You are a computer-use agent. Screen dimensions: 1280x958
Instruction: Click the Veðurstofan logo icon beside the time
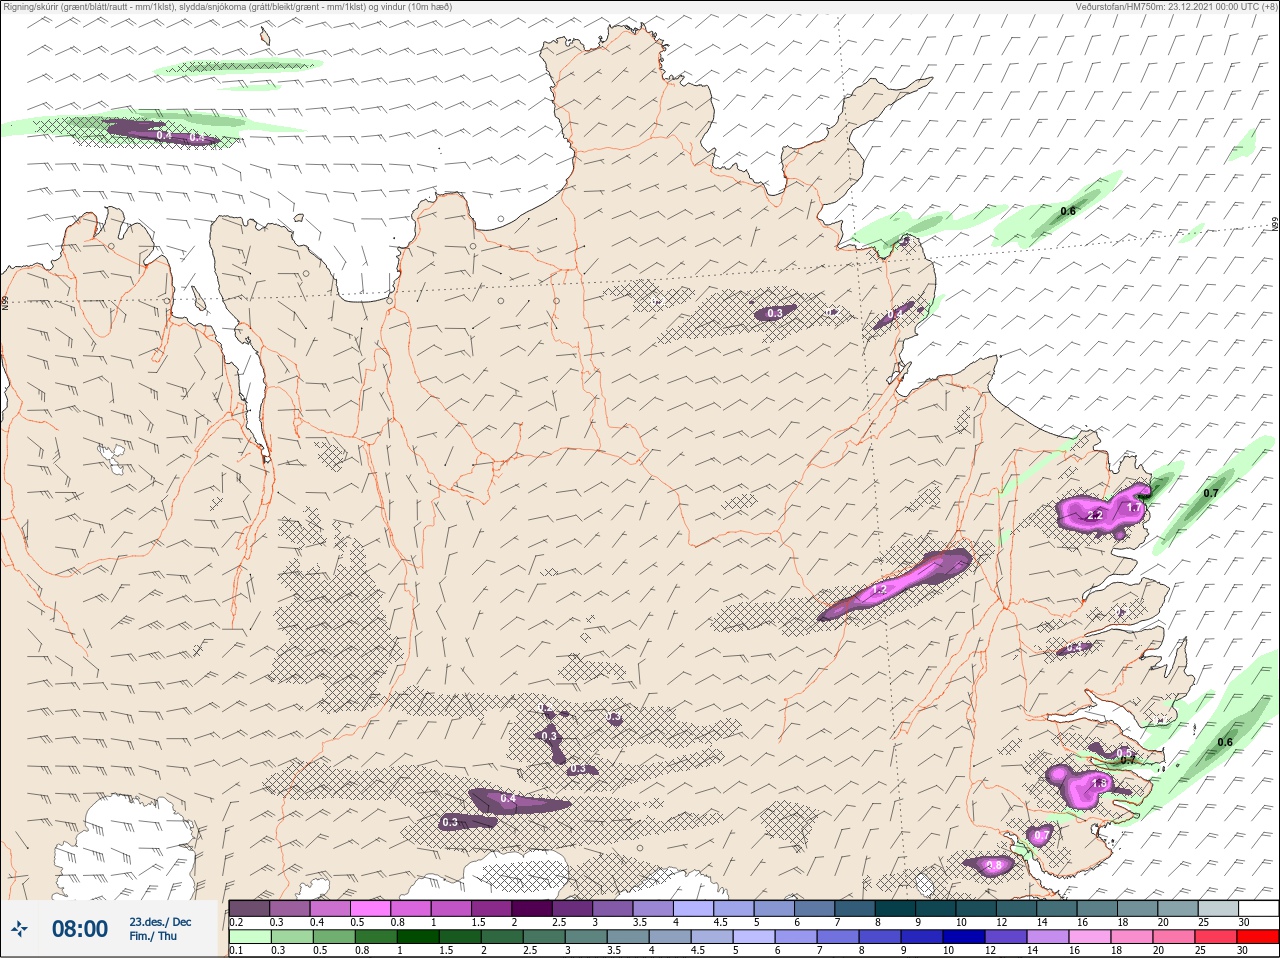coord(20,929)
